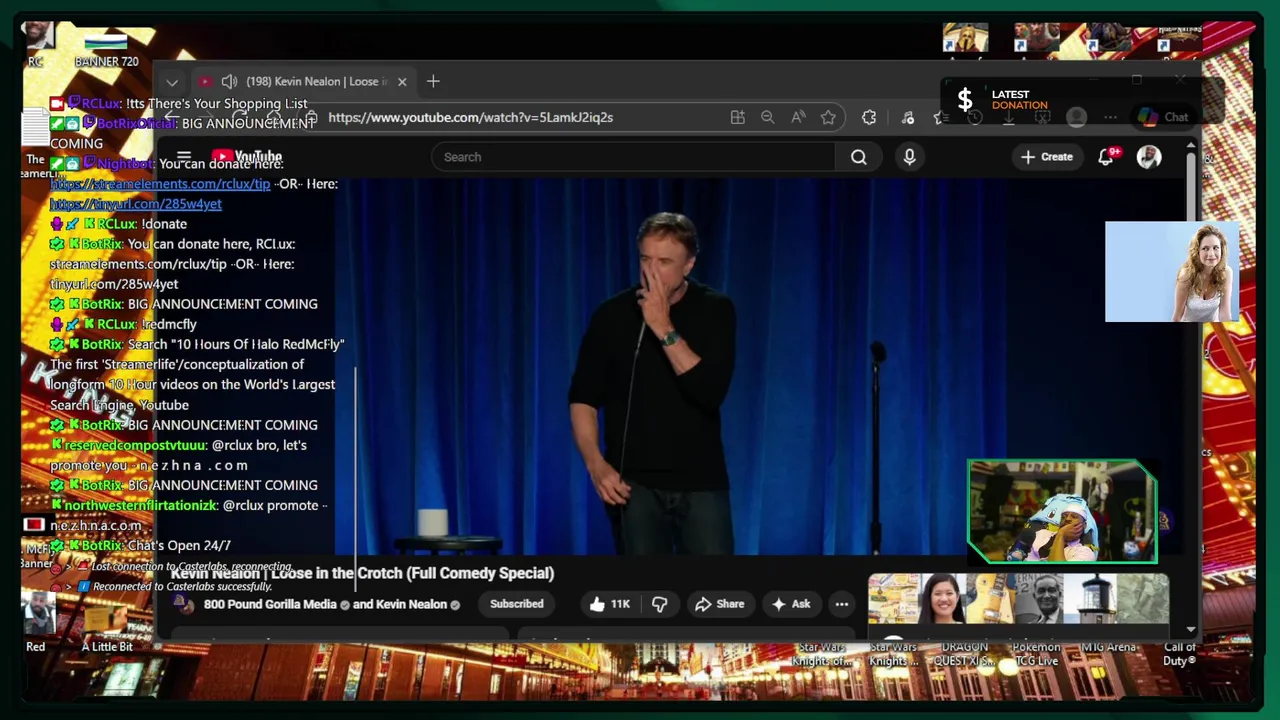This screenshot has height=720, width=1280.
Task: Click the blonde woman image overlay
Action: pyautogui.click(x=1172, y=271)
